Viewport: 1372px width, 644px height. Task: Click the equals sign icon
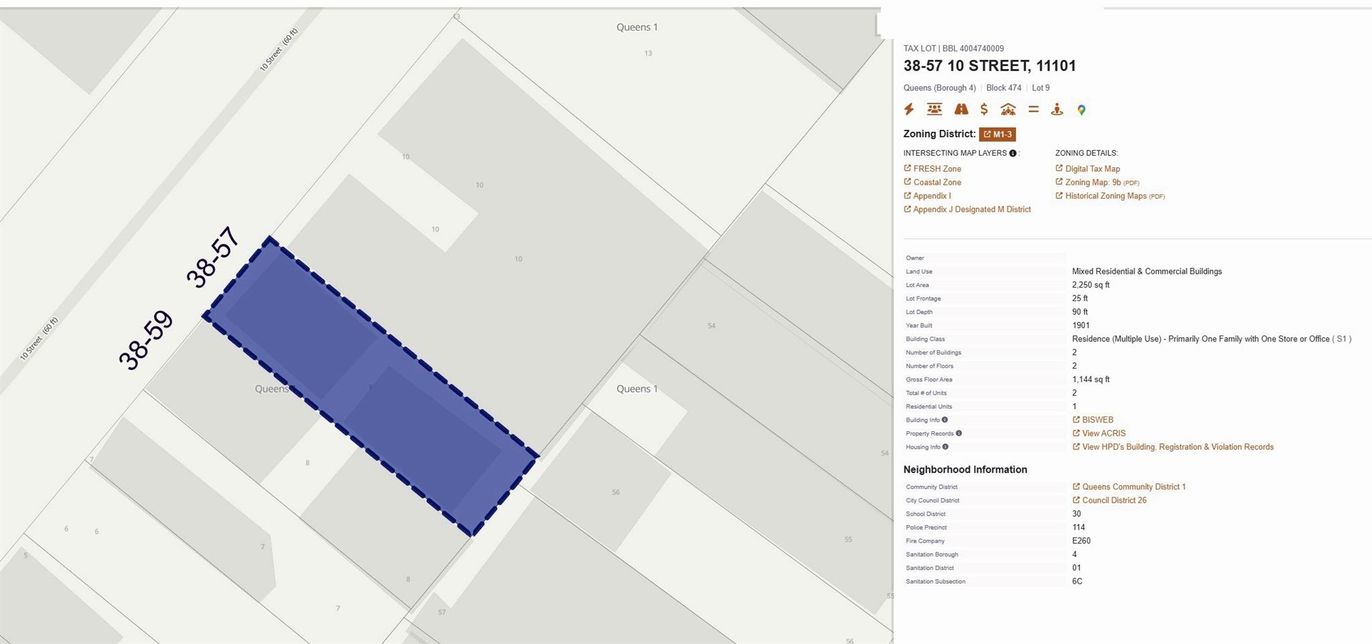1033,110
